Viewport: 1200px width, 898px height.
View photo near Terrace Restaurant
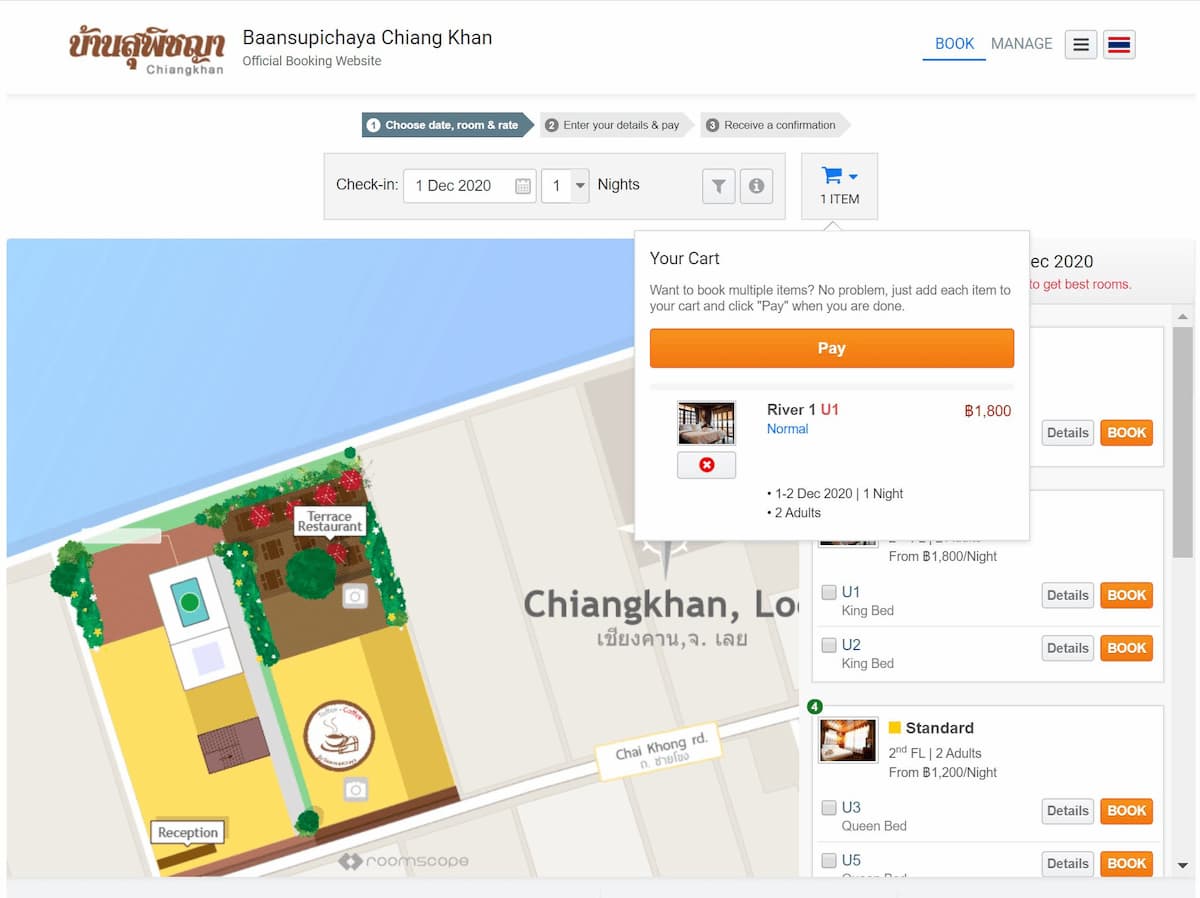(355, 597)
